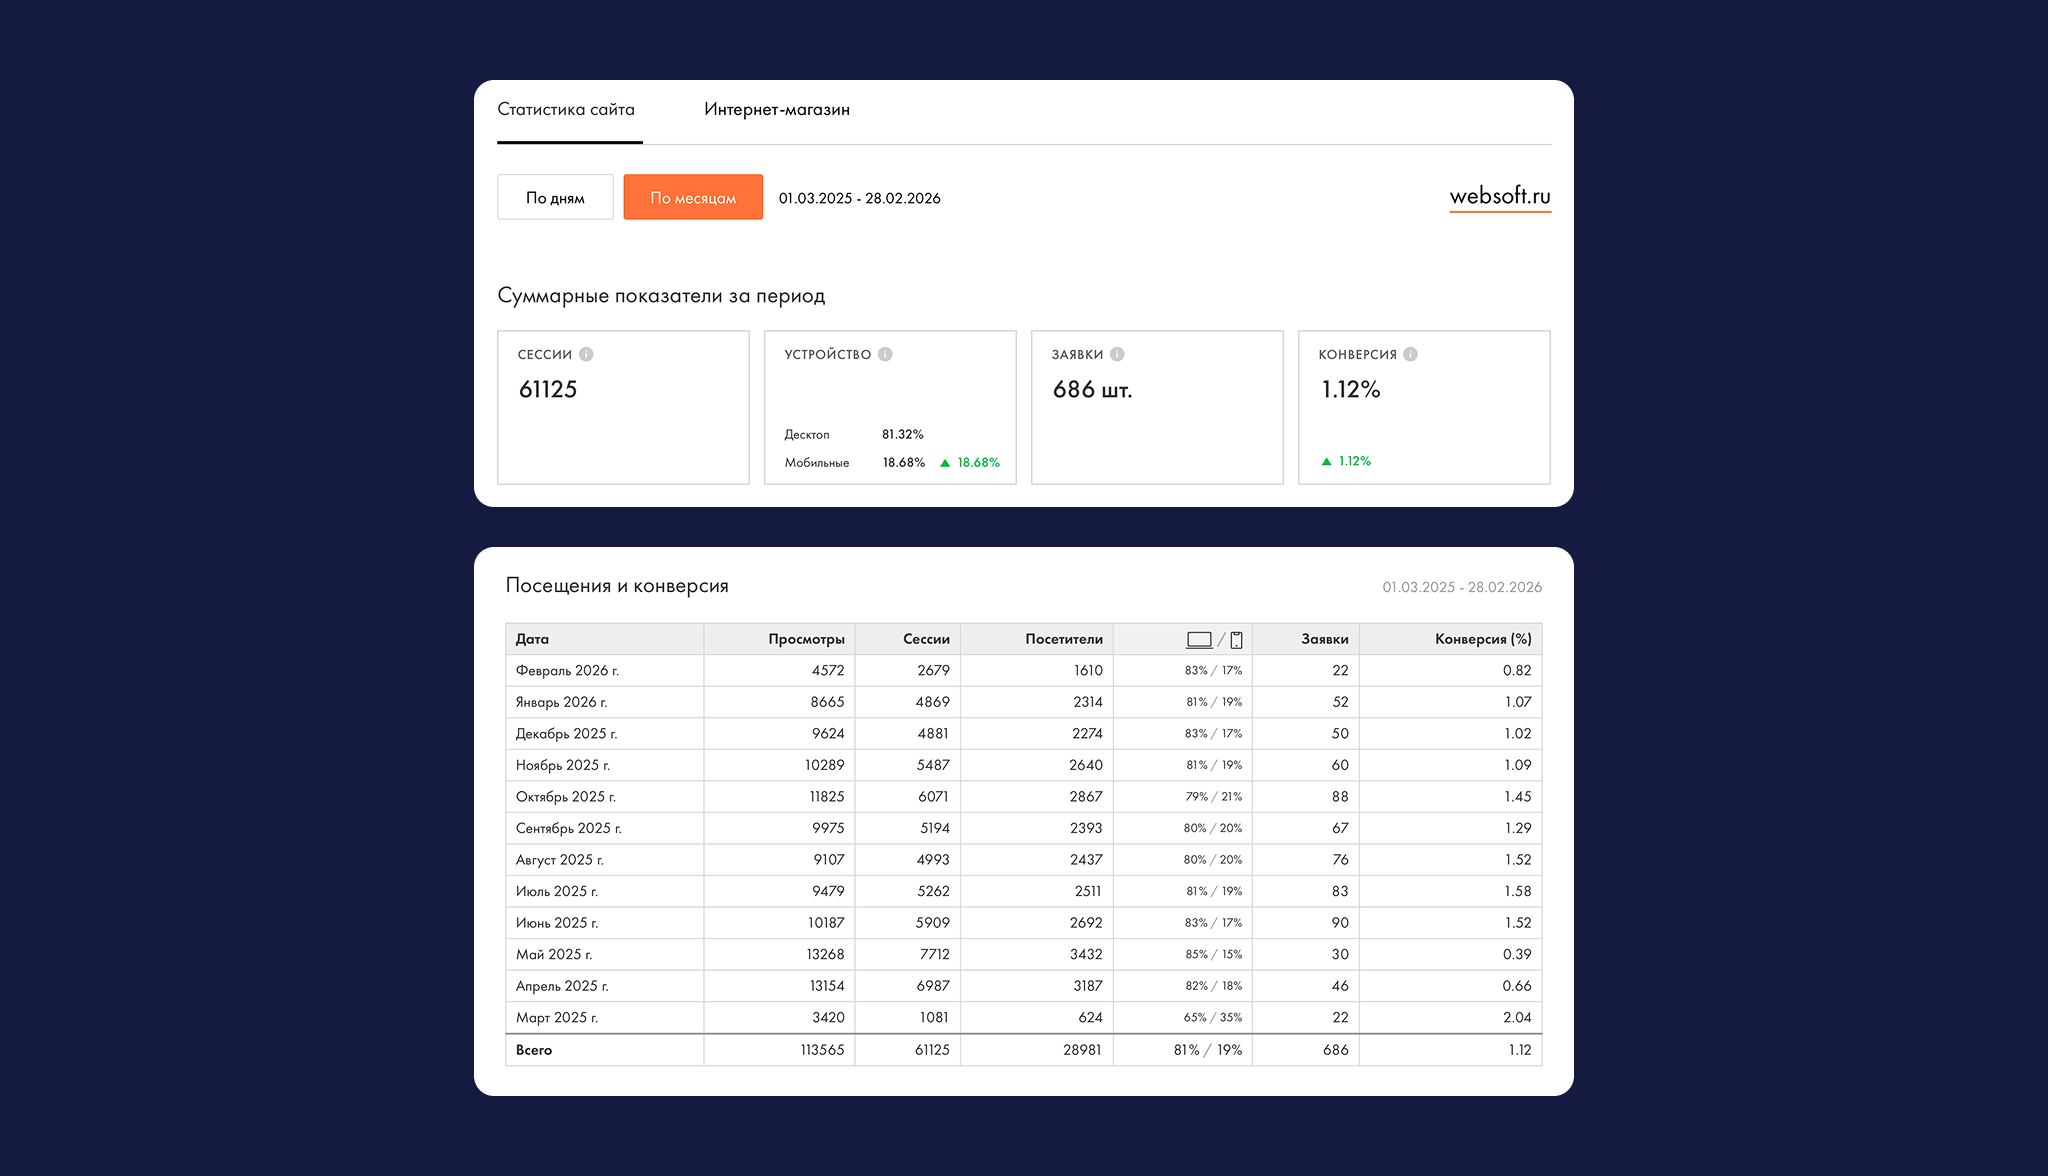
Task: Click Март 2025 г. row
Action: click(x=557, y=1018)
